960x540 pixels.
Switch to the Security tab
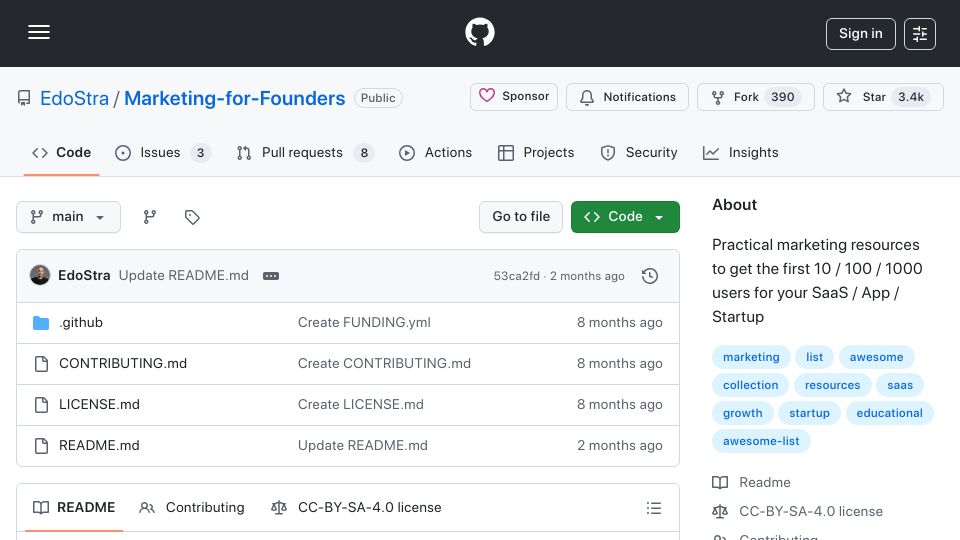click(x=639, y=152)
